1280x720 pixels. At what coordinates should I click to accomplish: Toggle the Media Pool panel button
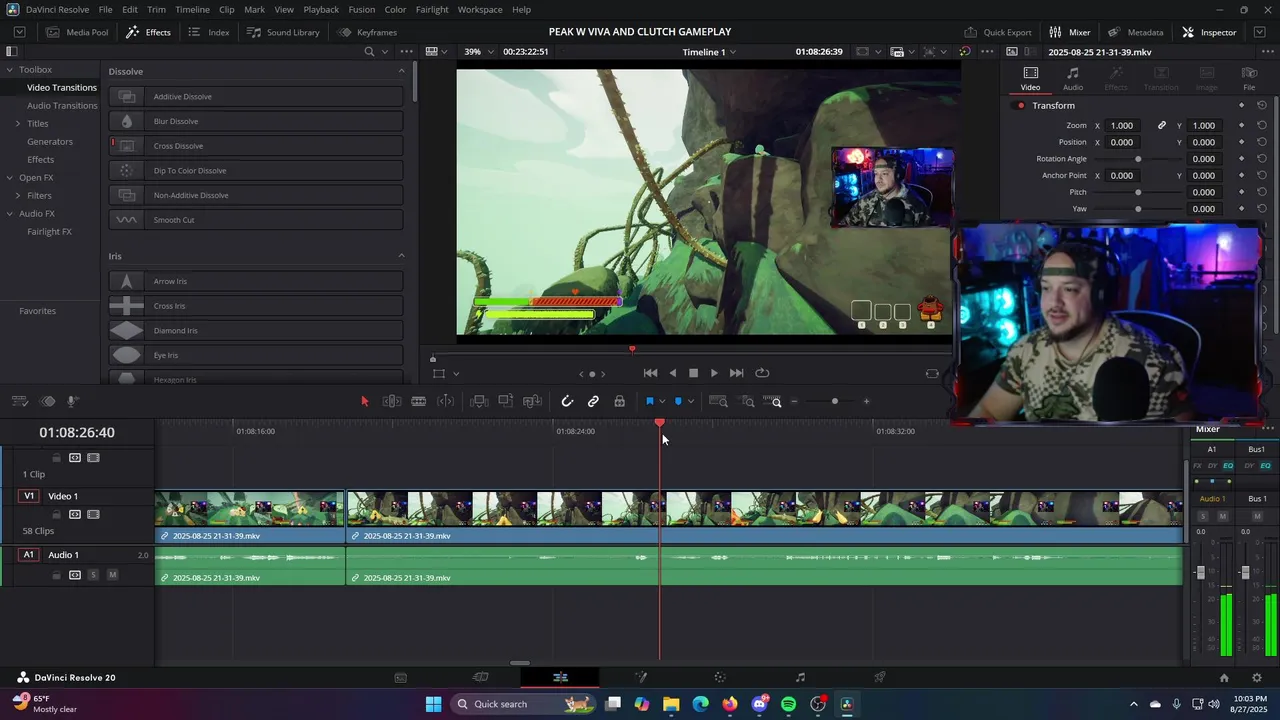pyautogui.click(x=76, y=32)
